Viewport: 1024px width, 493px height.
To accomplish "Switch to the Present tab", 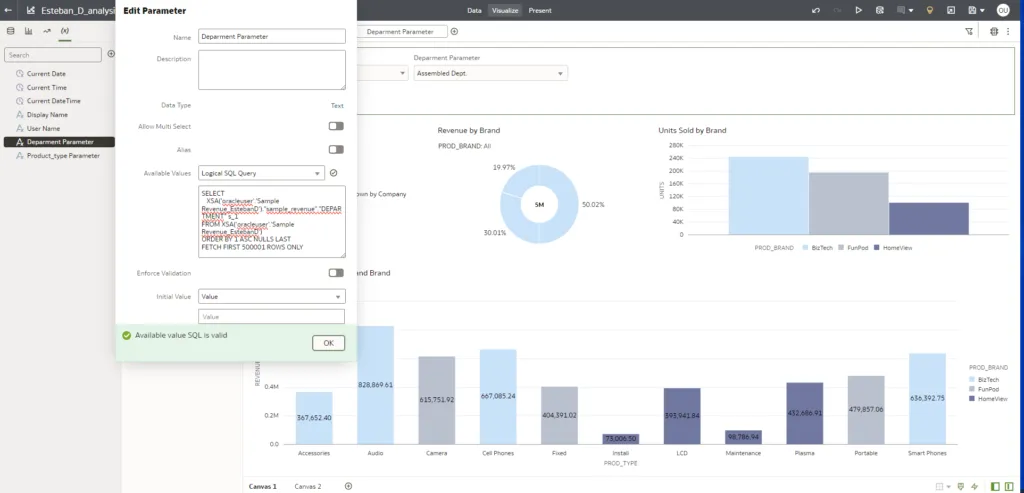I will (x=540, y=10).
